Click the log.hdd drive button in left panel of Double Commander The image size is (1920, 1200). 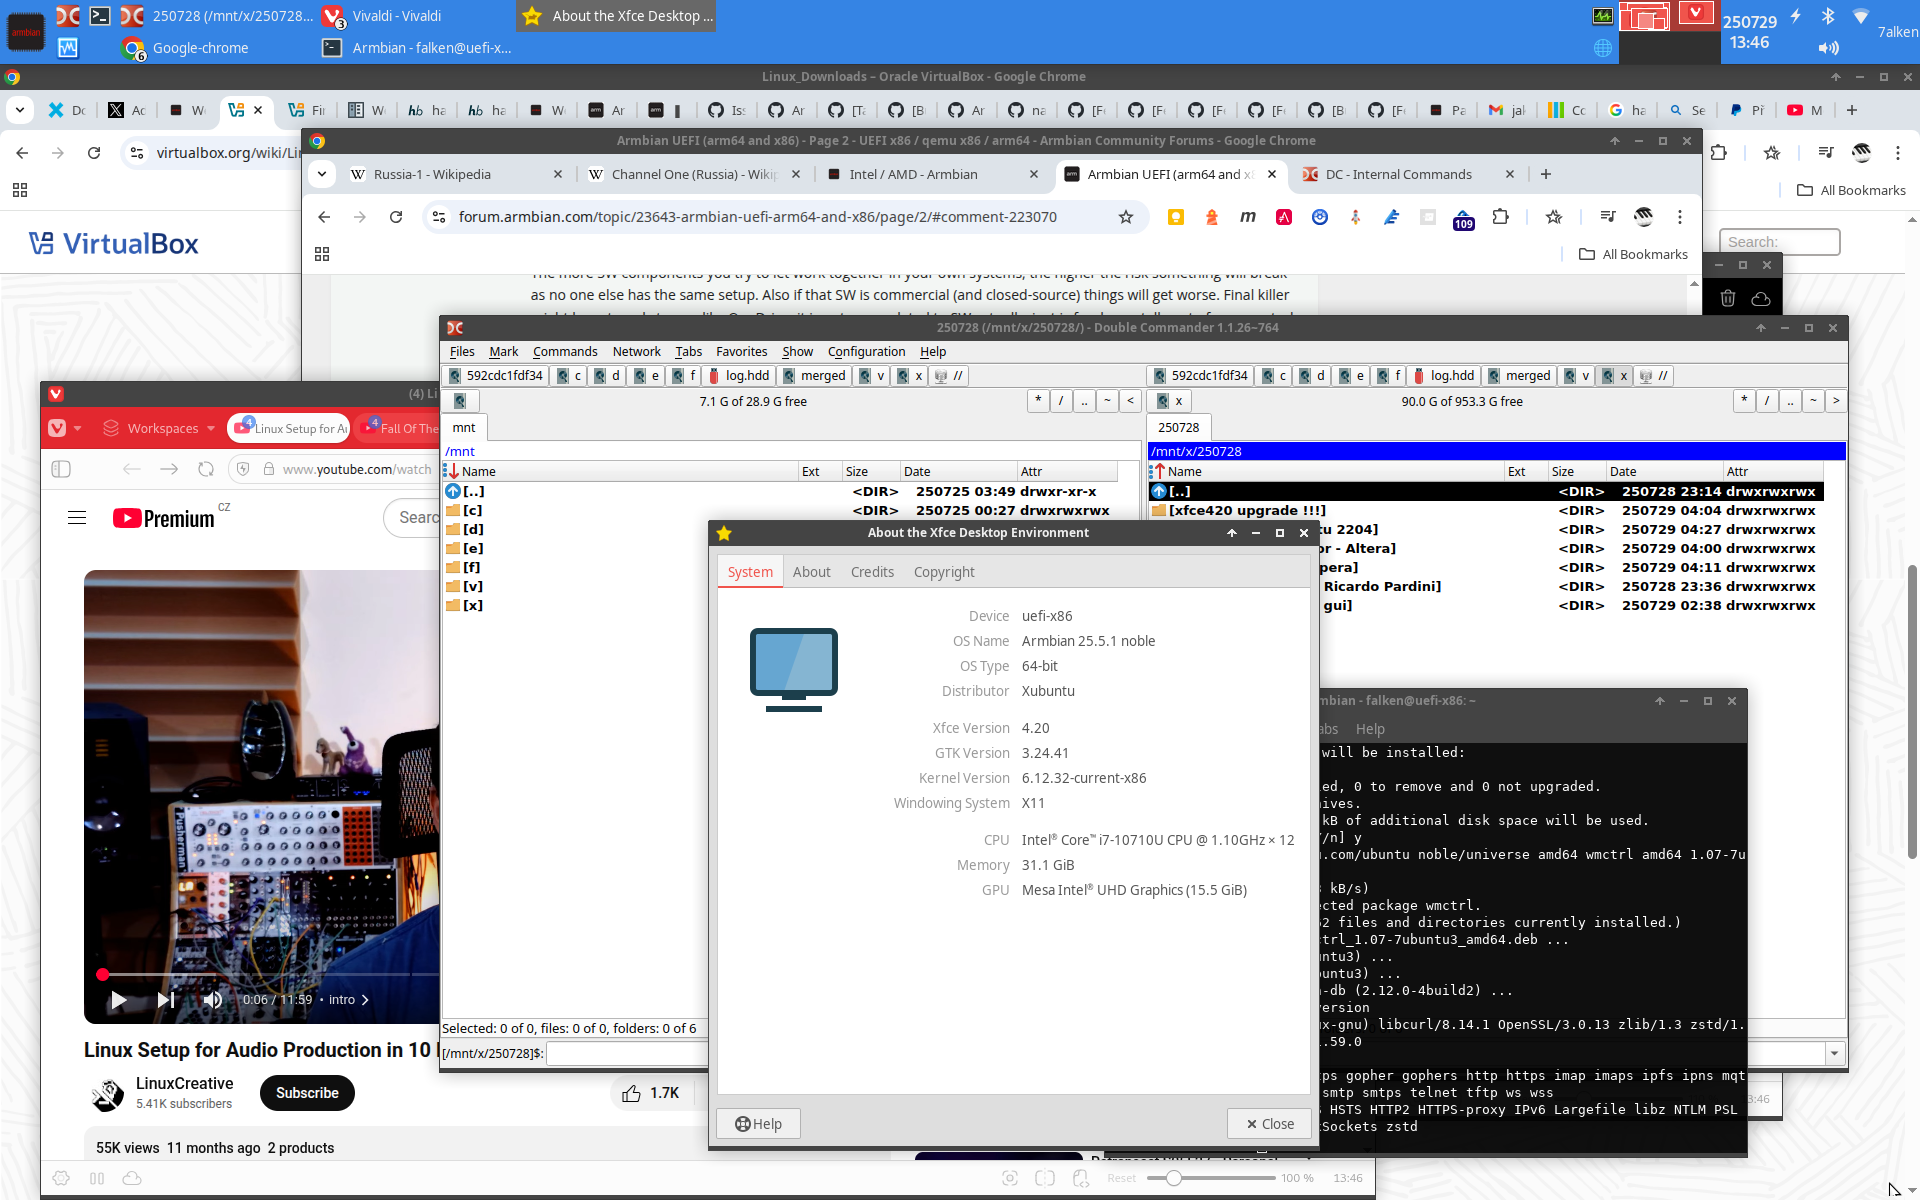(x=738, y=376)
